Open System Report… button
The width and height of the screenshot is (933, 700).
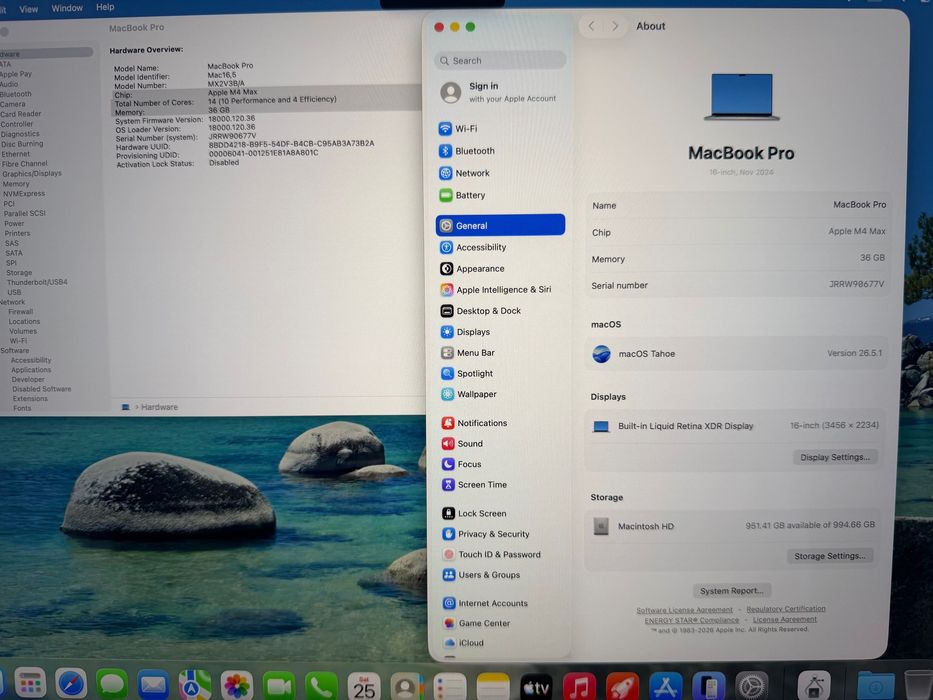coord(732,590)
